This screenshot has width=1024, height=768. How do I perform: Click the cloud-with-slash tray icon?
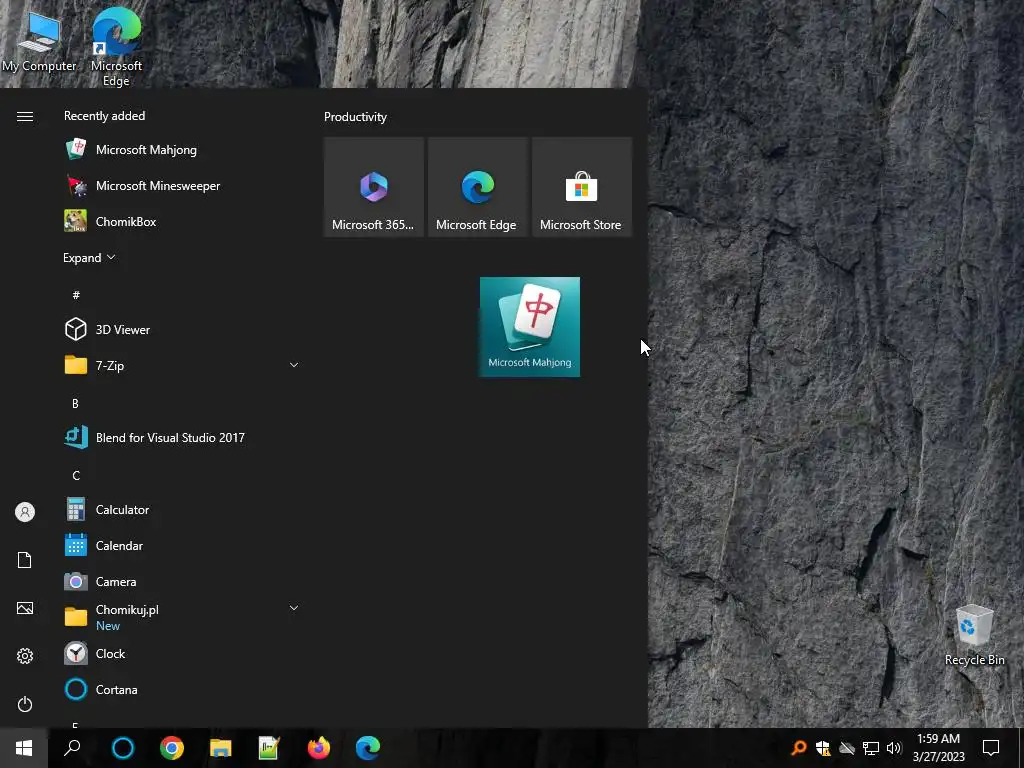click(847, 748)
